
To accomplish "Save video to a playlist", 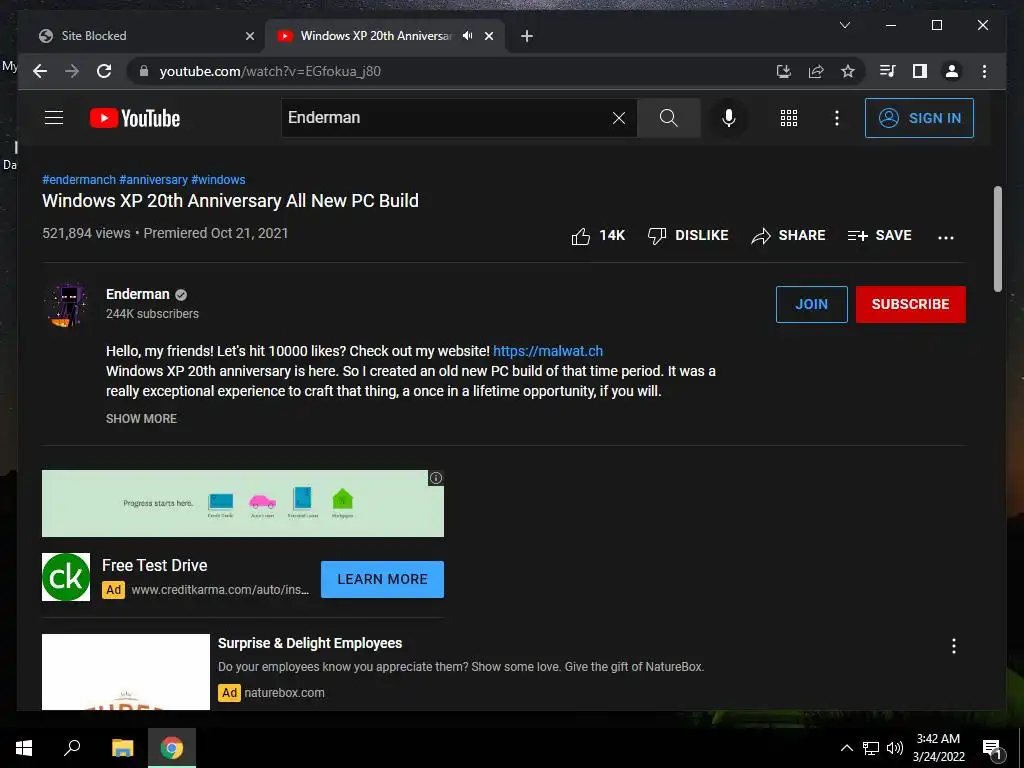I will pyautogui.click(x=879, y=236).
